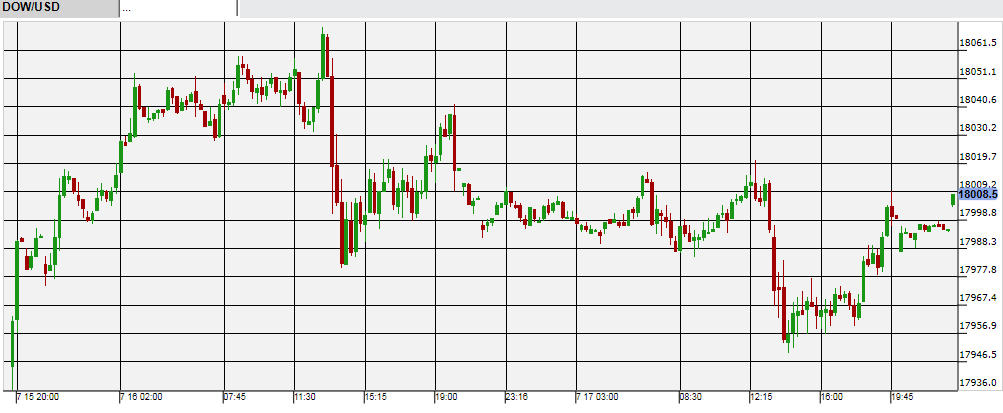The image size is (1003, 413).
Task: Click the 17946.5 price axis label
Action: (978, 355)
